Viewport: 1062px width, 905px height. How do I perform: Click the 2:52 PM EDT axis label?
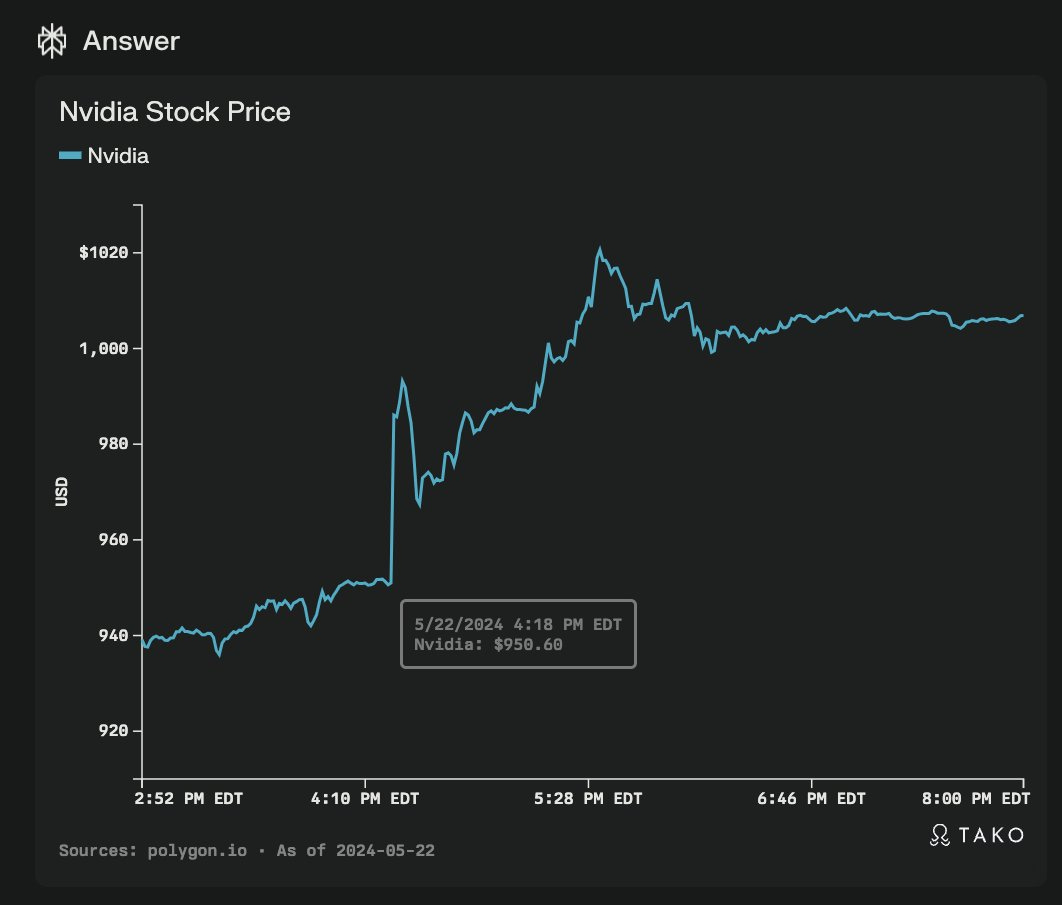coord(188,799)
